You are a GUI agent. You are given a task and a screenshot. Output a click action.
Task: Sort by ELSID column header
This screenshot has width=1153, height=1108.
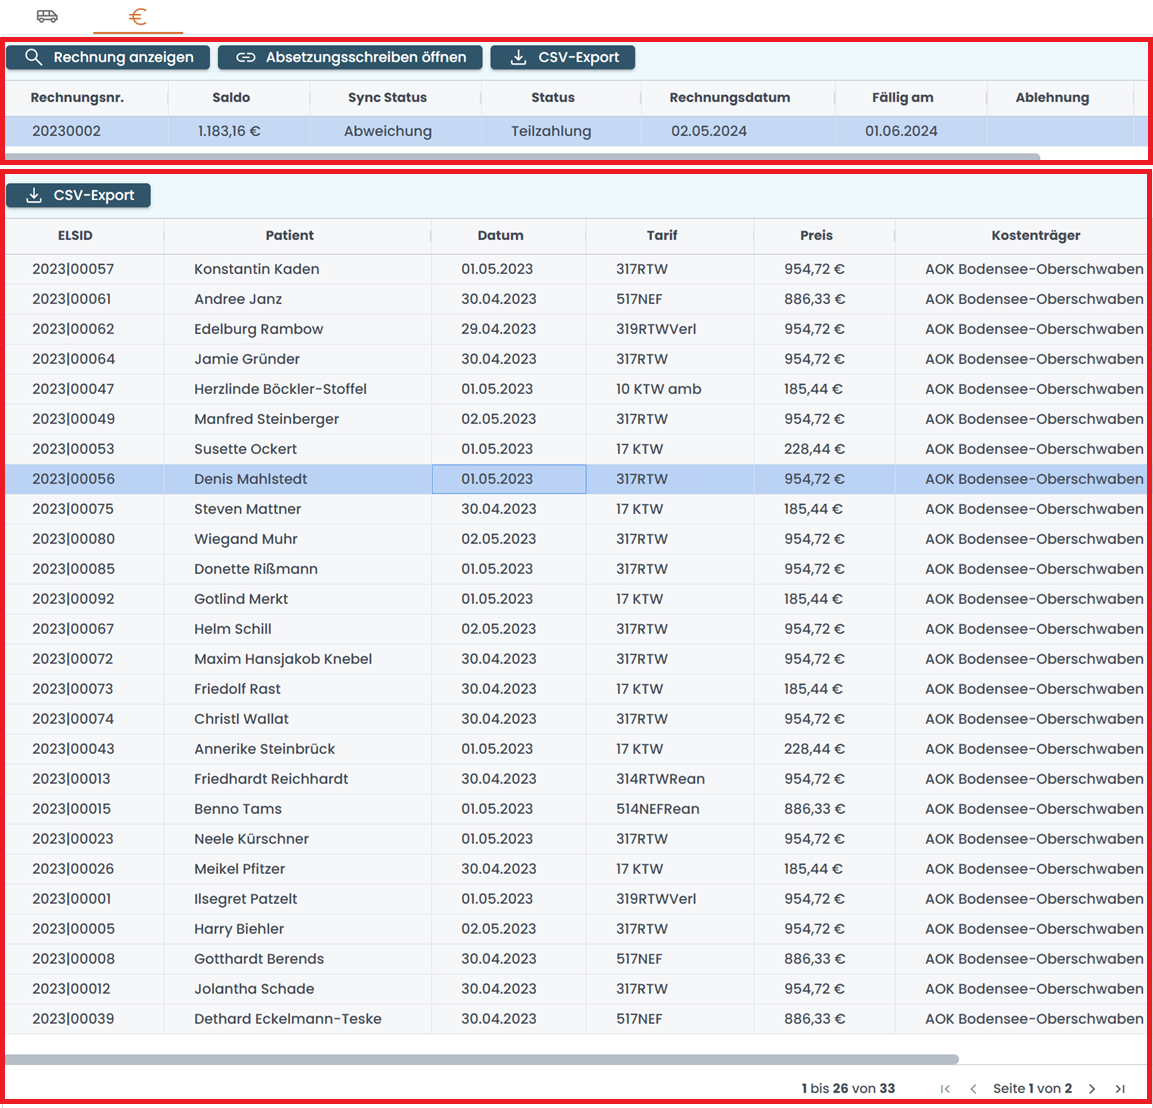tap(75, 236)
